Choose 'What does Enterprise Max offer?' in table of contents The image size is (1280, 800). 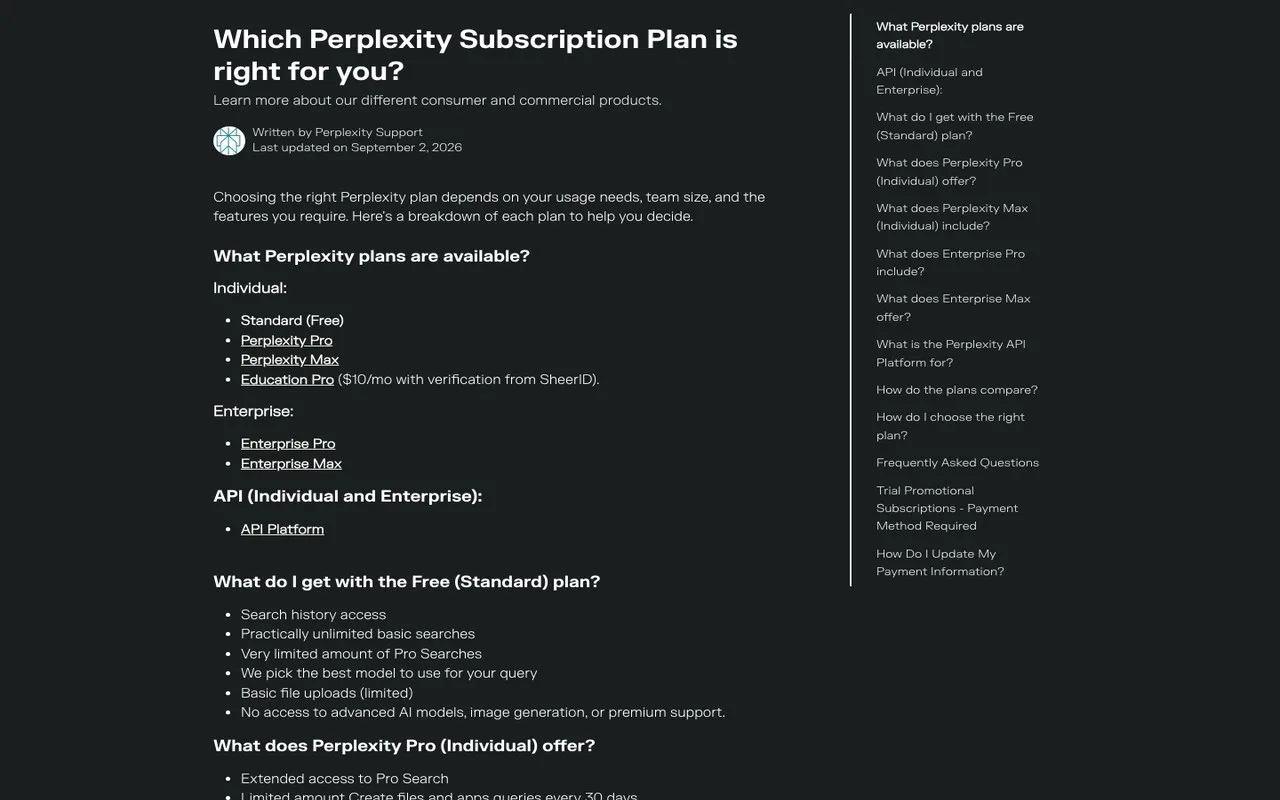[x=953, y=307]
